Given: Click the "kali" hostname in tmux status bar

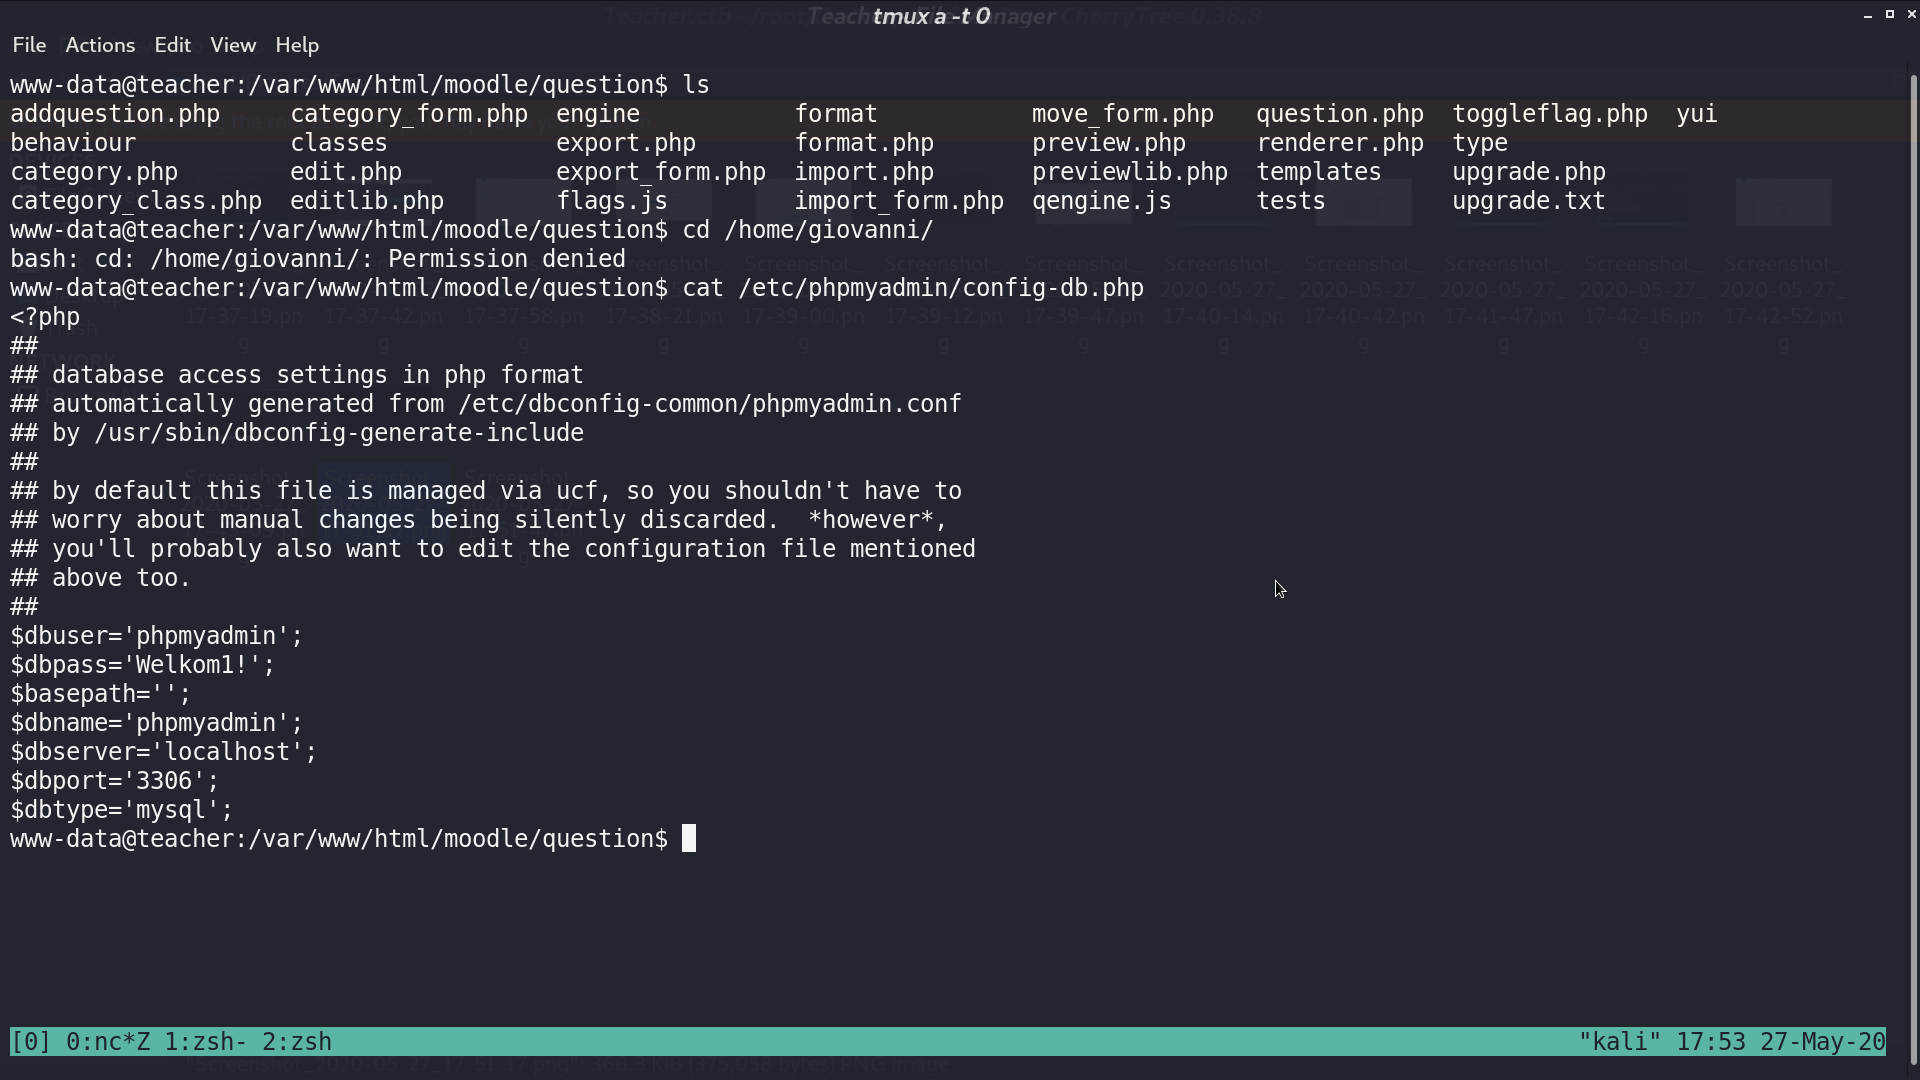Looking at the screenshot, I should (1619, 1042).
